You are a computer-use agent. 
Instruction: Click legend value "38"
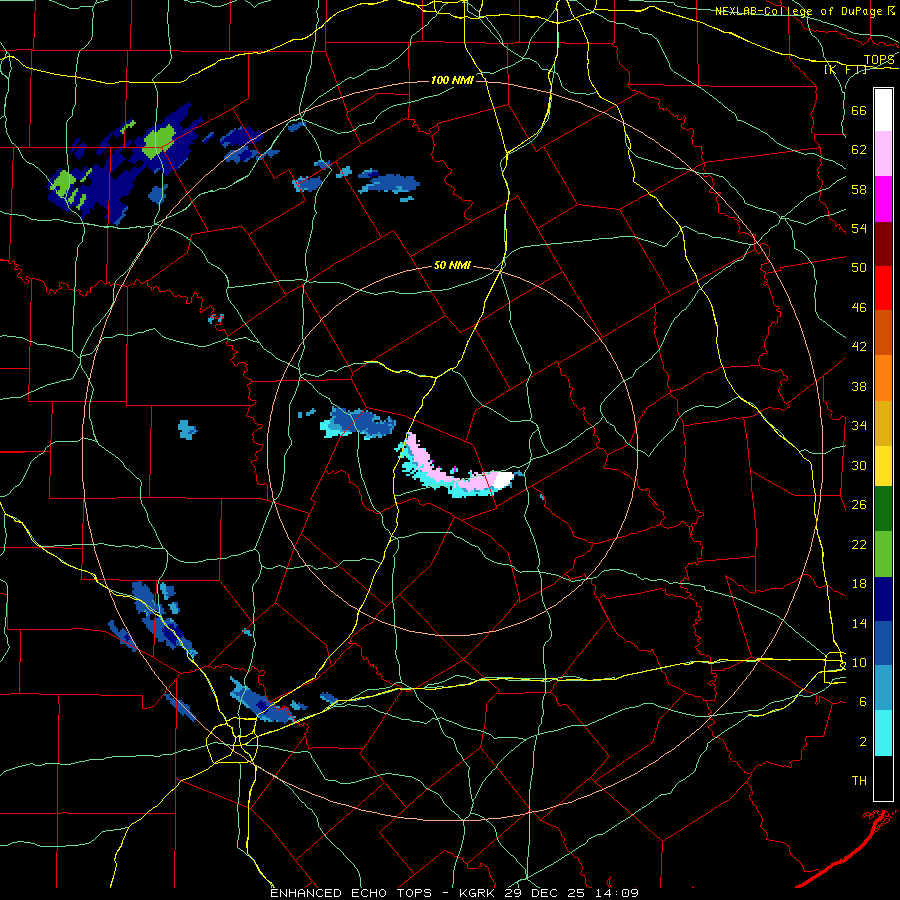tap(859, 386)
